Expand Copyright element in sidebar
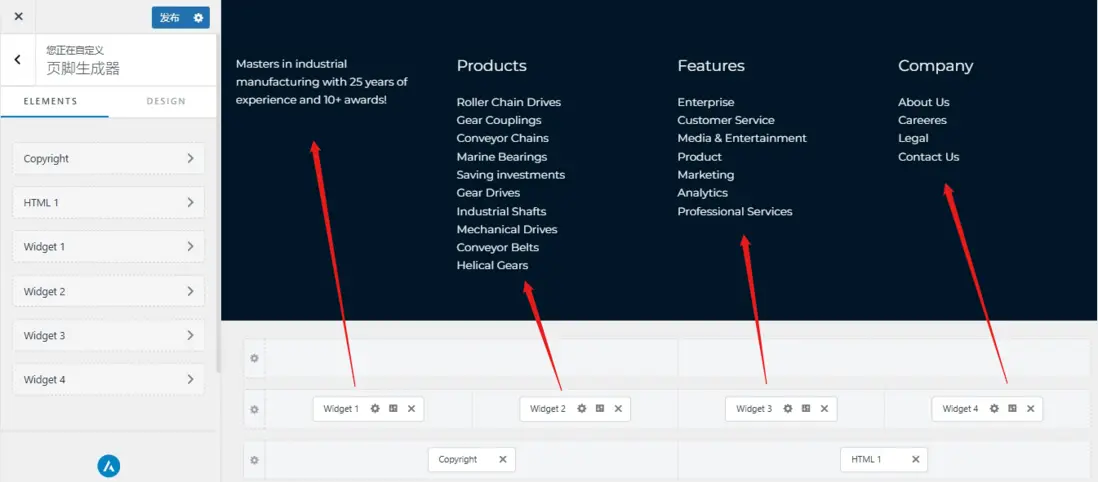Viewport: 1098px width, 482px height. pyautogui.click(x=108, y=158)
